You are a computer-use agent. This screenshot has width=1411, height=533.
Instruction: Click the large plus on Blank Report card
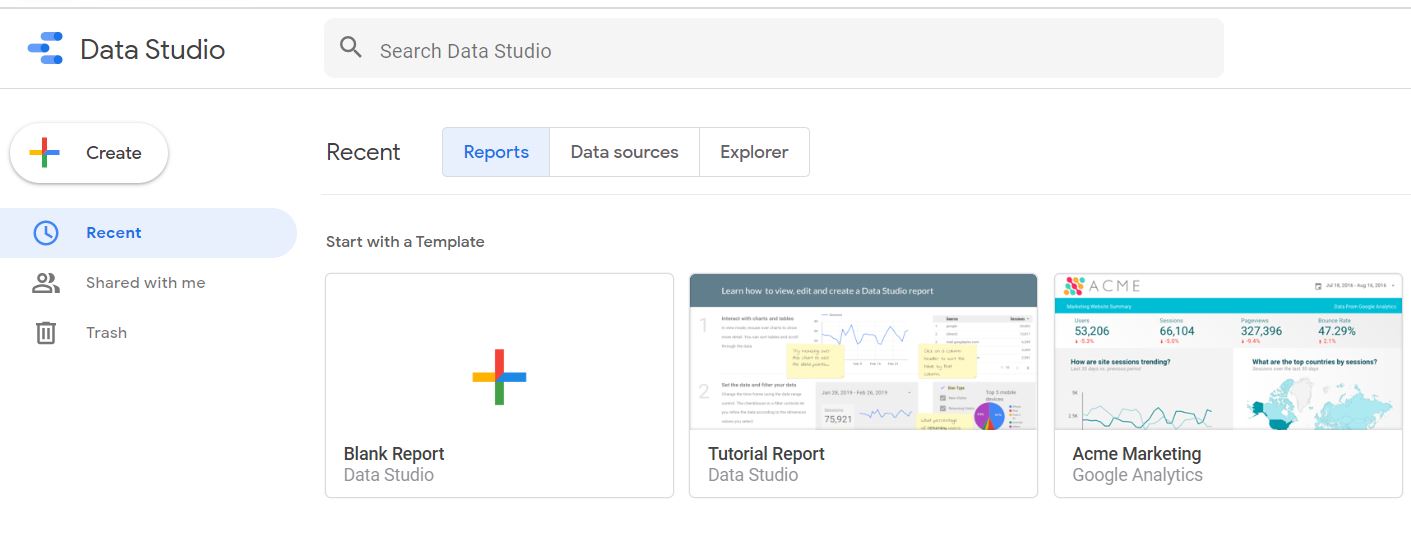coord(499,377)
